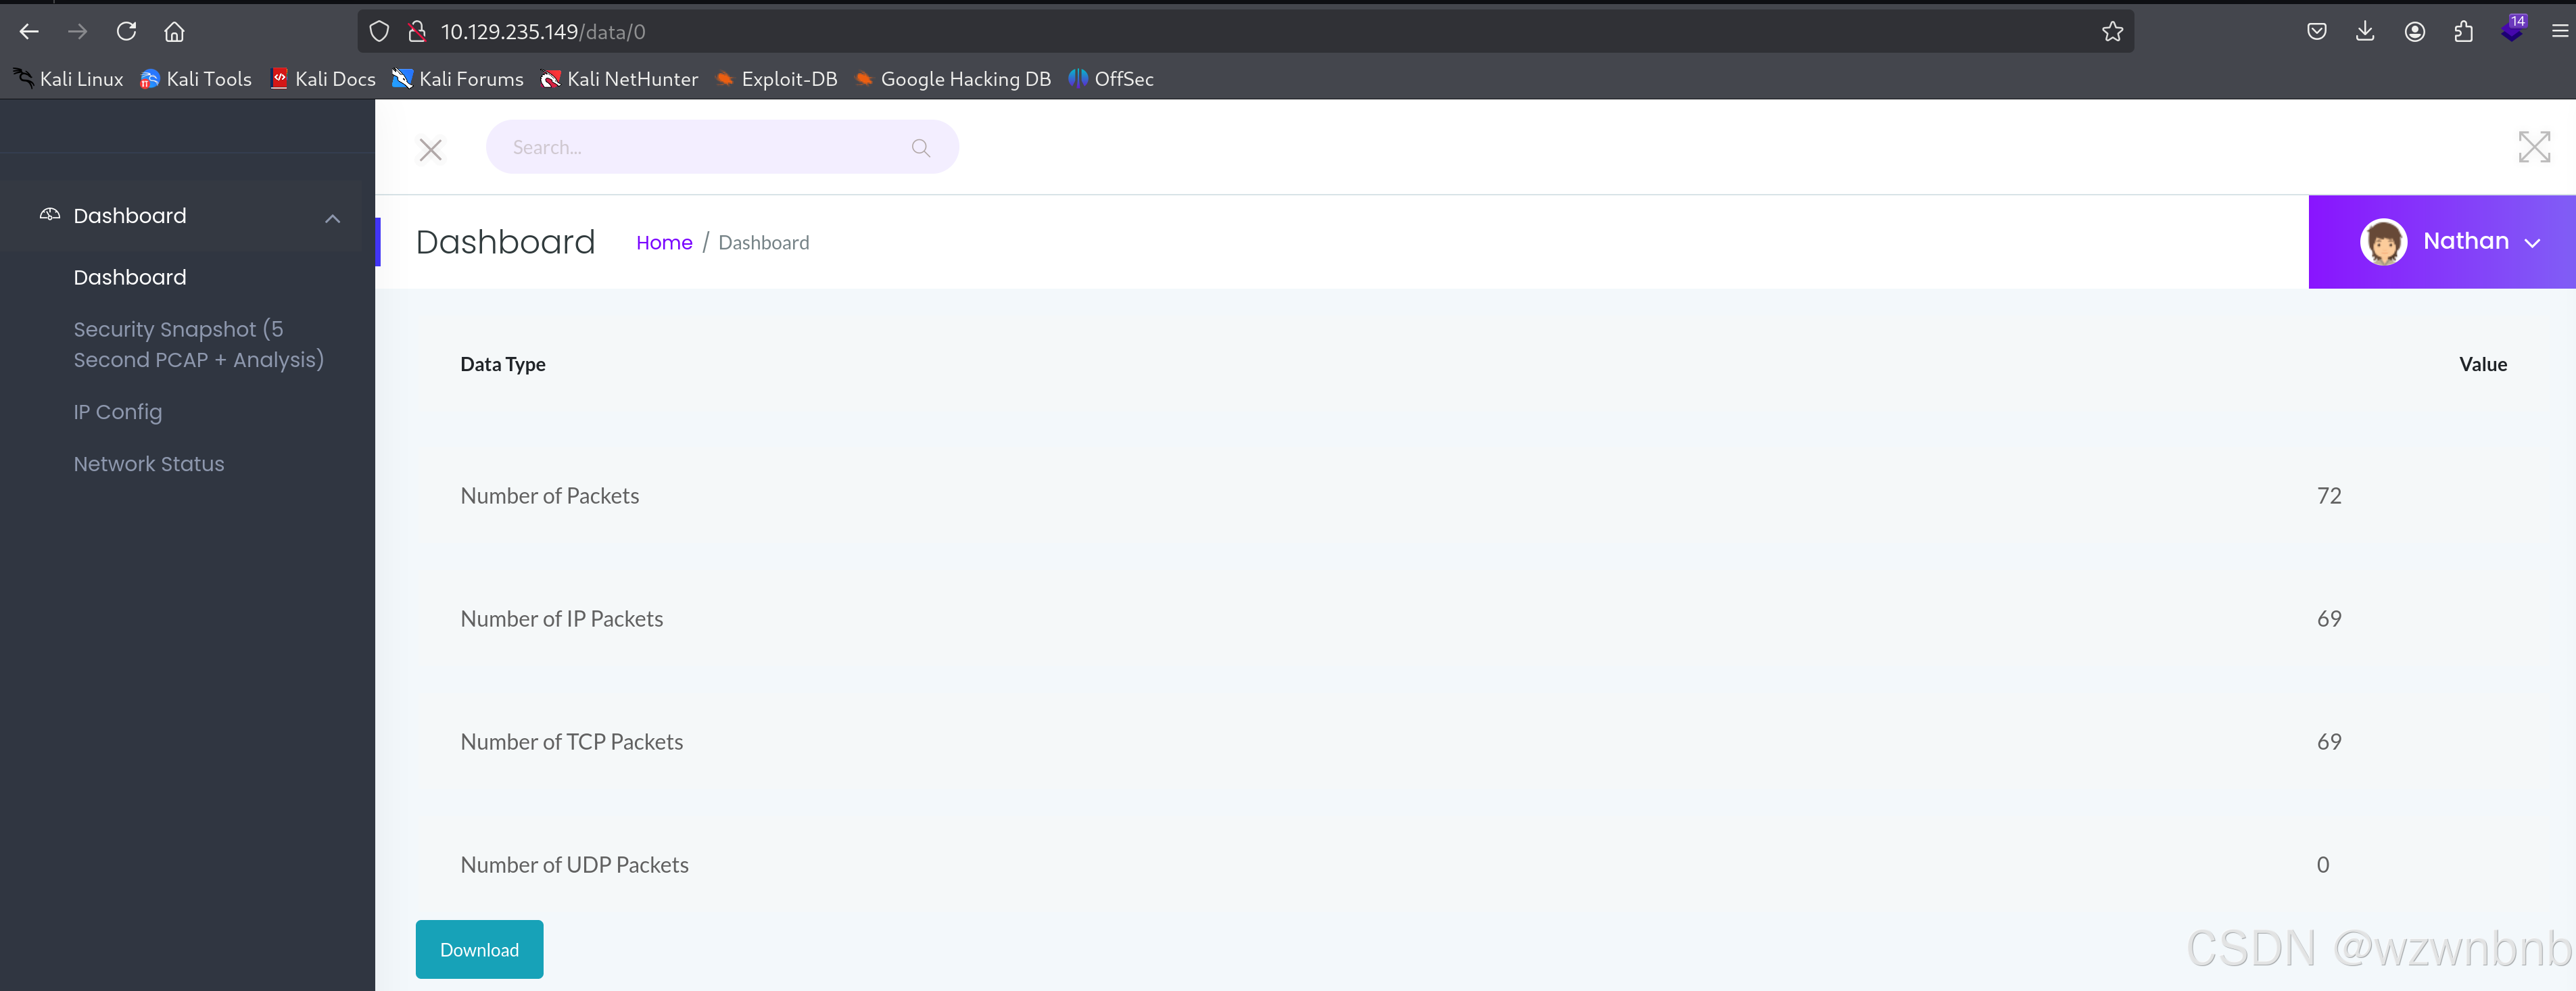Screen dimensions: 2576x991
Task: Open Firefox hamburger application menu
Action: [2559, 32]
